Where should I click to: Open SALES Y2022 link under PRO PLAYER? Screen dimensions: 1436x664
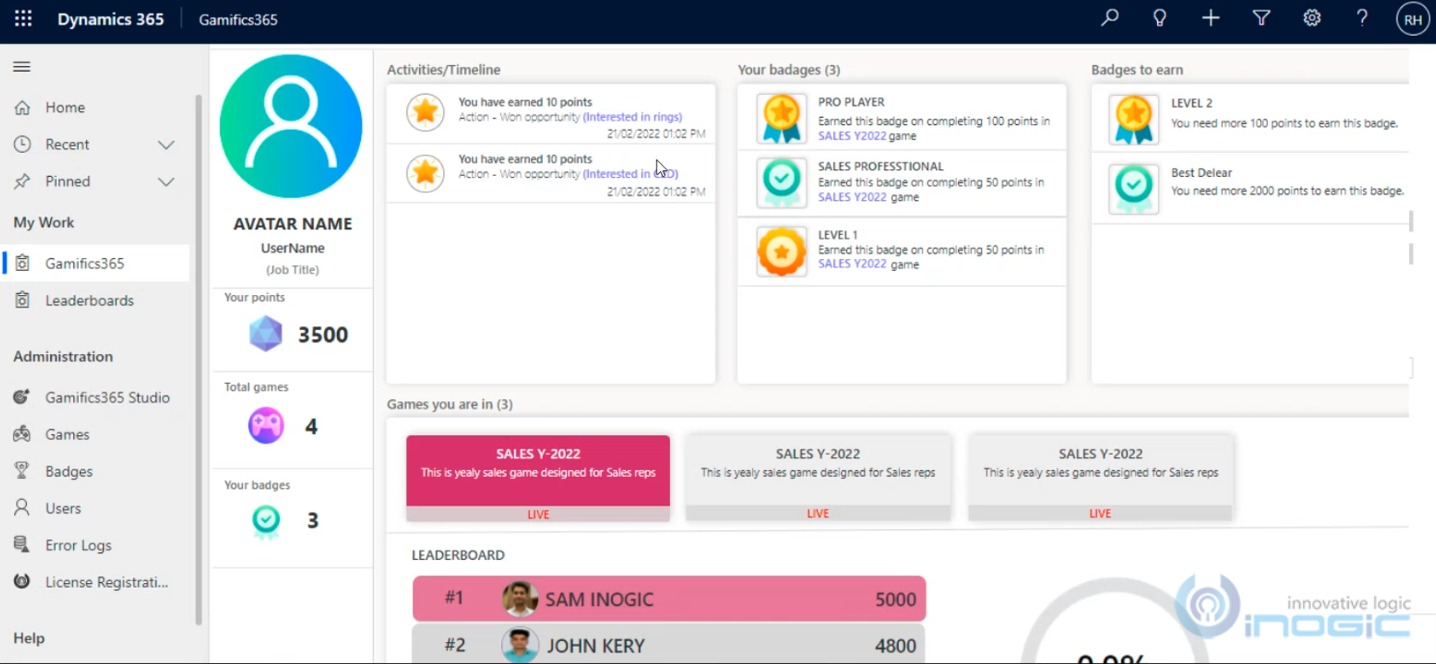(852, 135)
